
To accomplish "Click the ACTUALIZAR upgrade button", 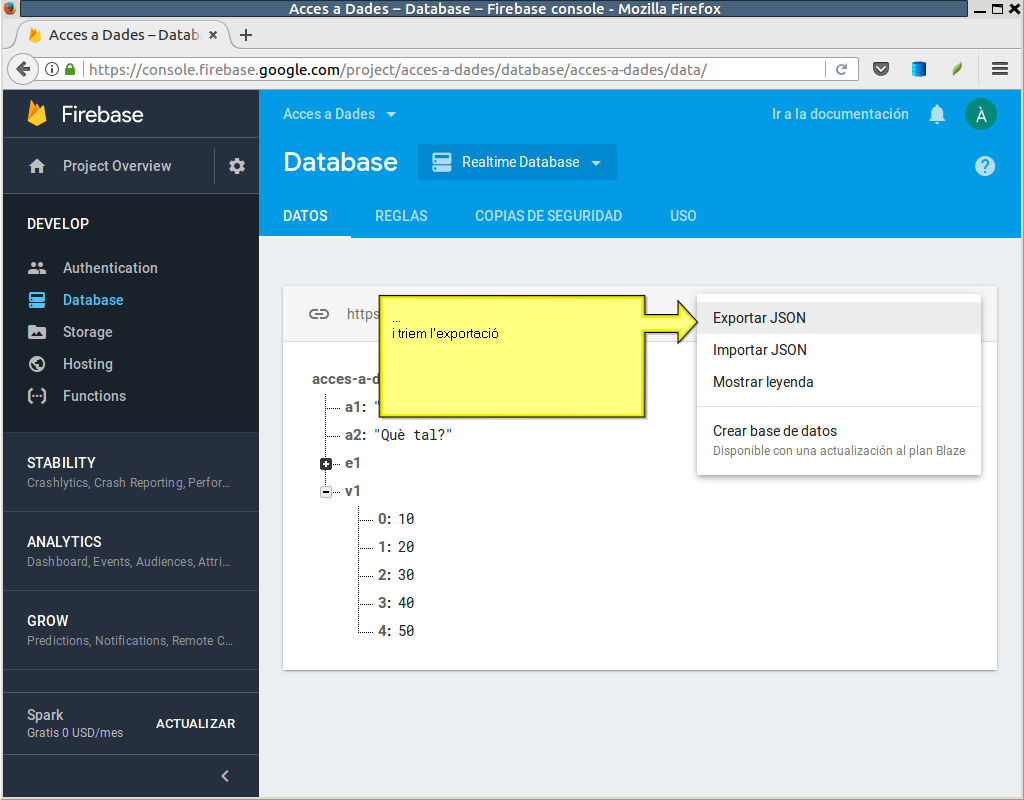I will point(195,724).
